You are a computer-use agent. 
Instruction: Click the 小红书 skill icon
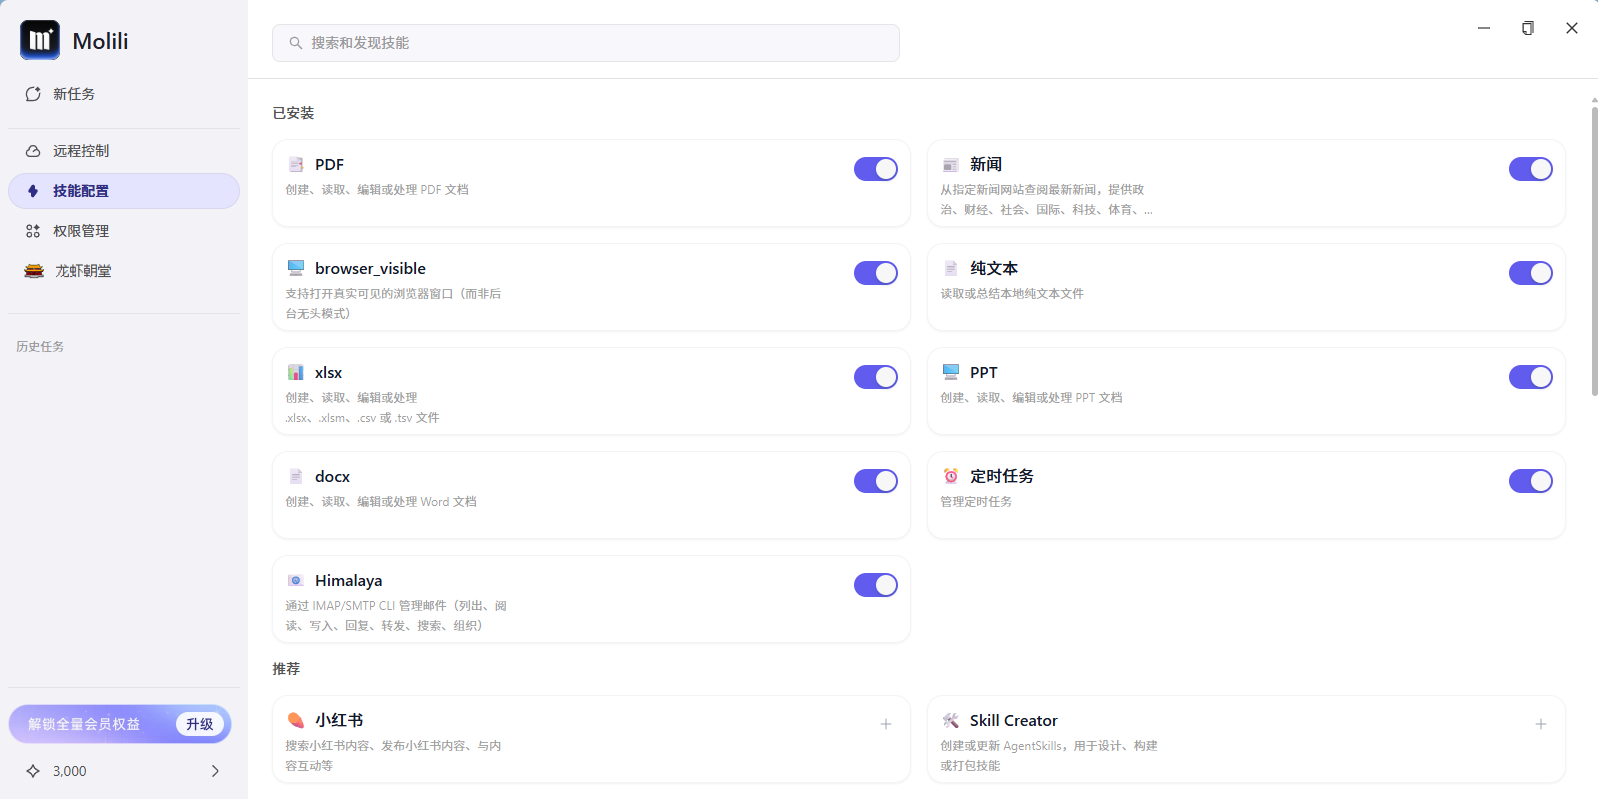pyautogui.click(x=296, y=720)
